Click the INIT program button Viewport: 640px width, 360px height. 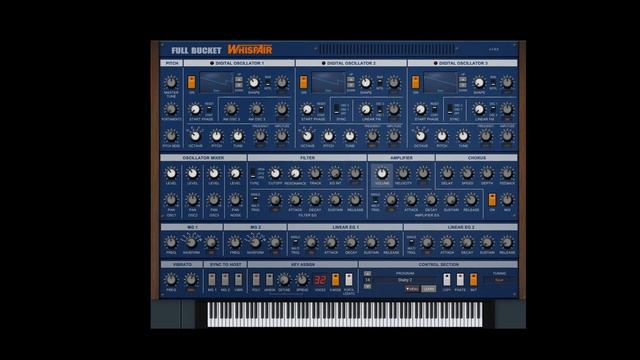[x=473, y=280]
